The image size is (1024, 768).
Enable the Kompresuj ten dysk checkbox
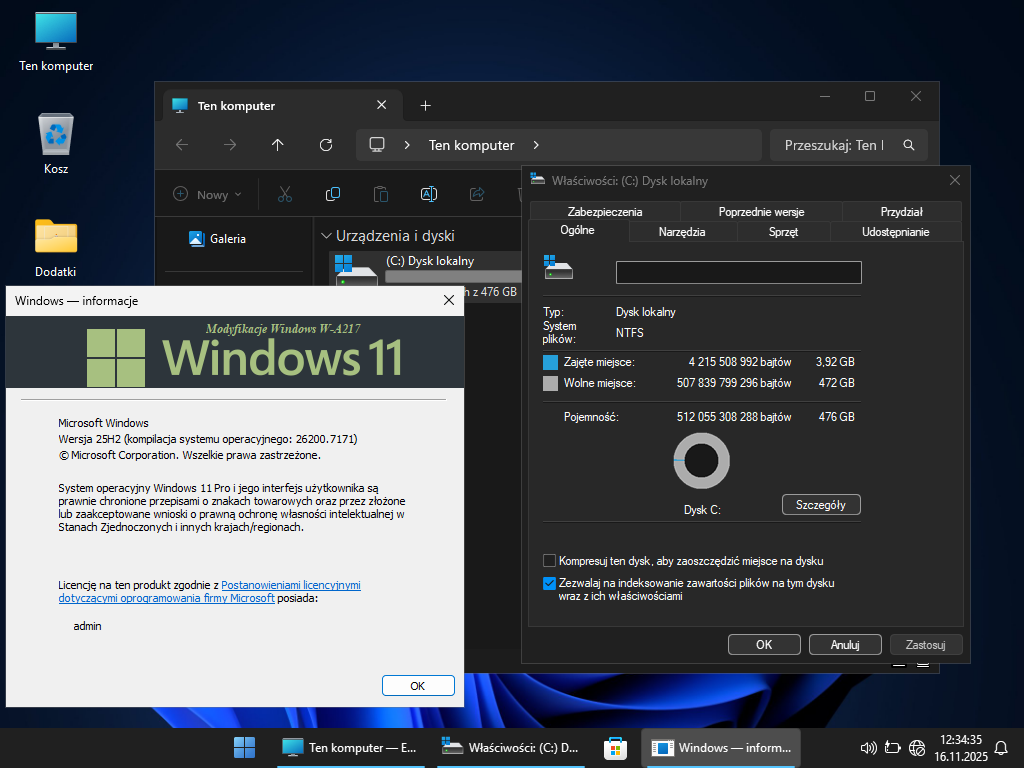coord(549,561)
